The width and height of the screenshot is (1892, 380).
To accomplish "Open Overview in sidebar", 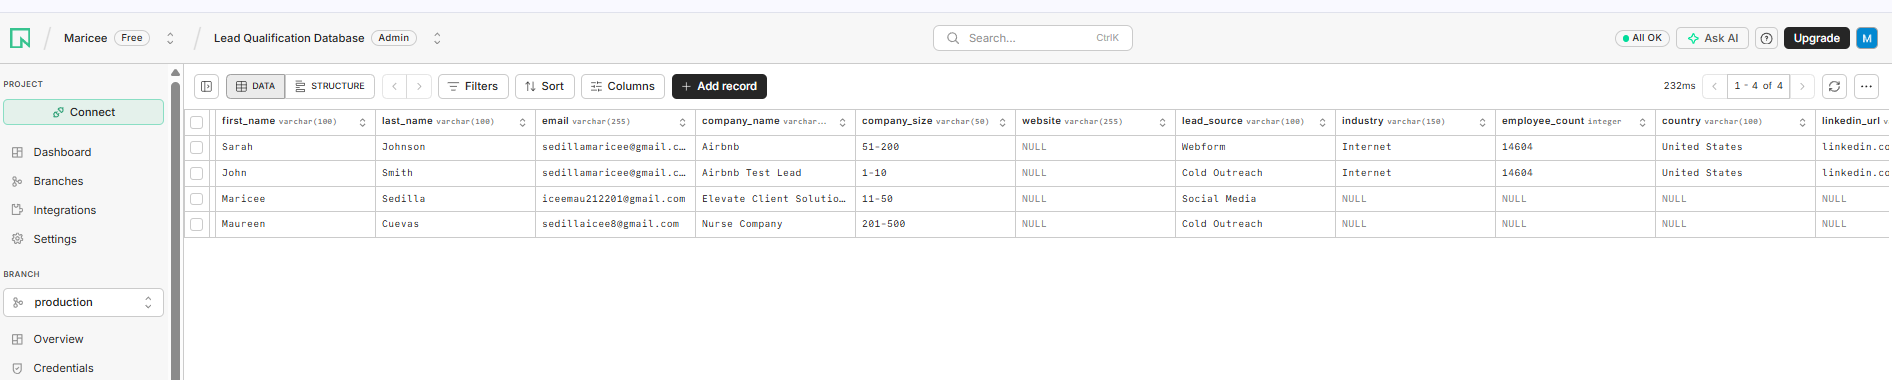I will click(58, 339).
